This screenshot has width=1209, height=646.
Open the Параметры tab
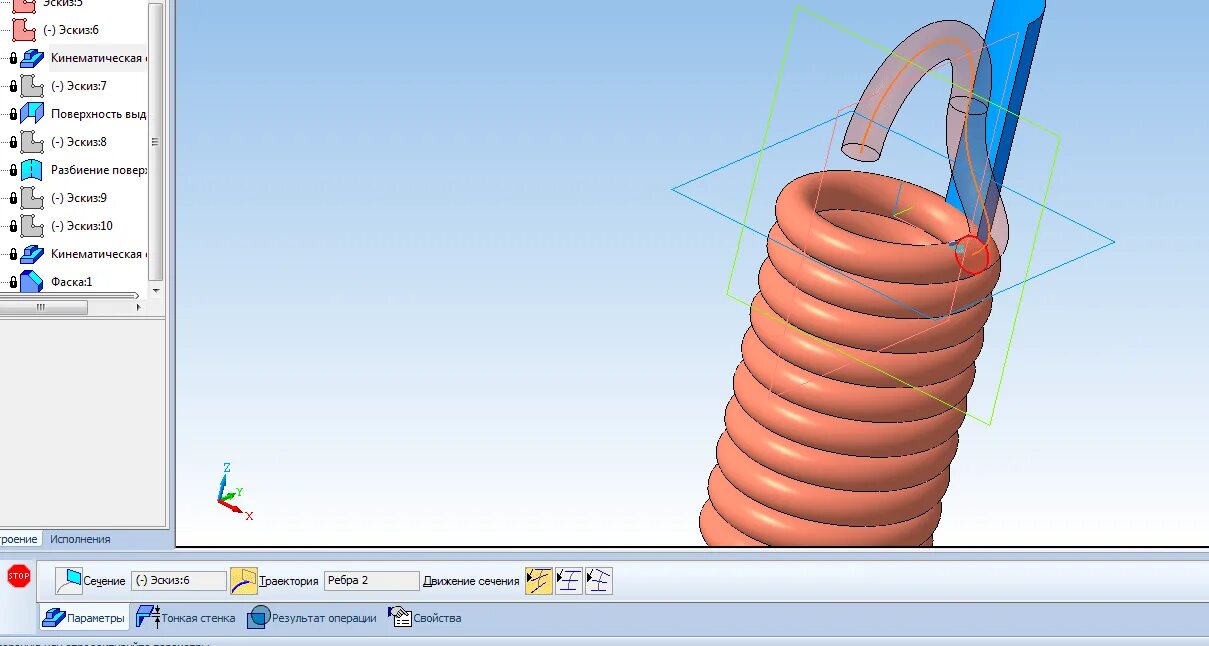[x=84, y=618]
